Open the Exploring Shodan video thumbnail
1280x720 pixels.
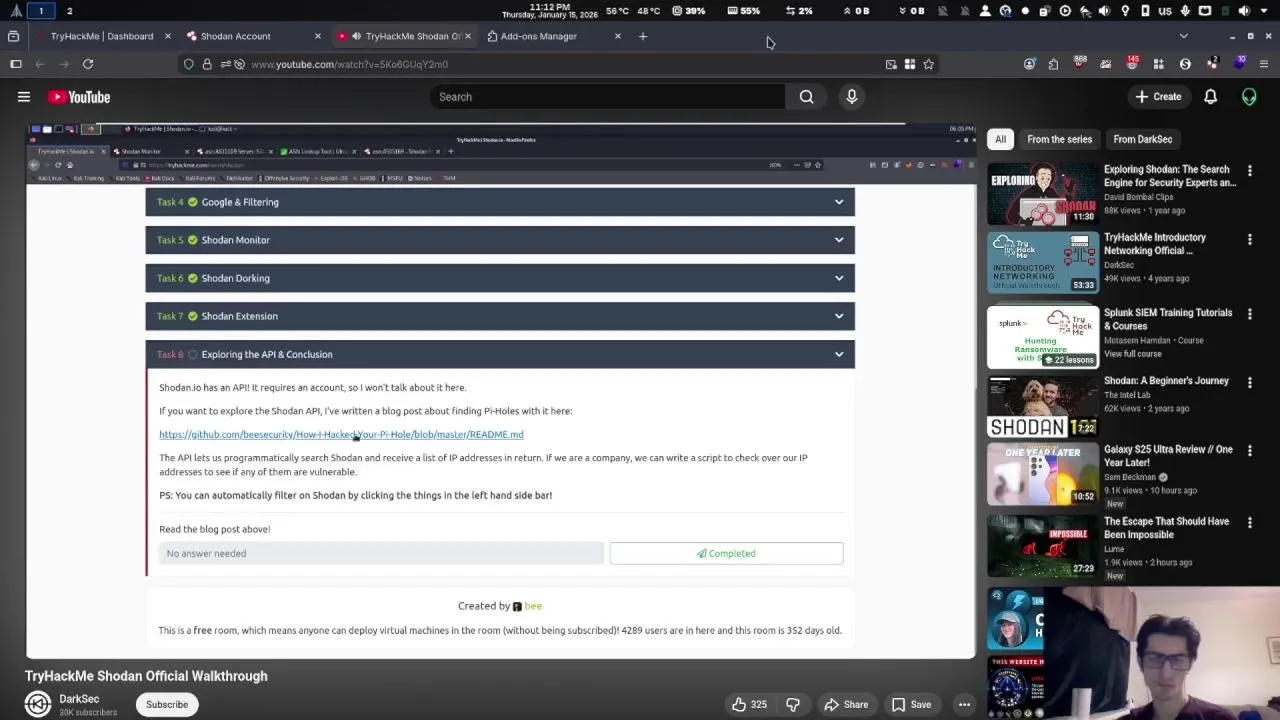tap(1042, 193)
